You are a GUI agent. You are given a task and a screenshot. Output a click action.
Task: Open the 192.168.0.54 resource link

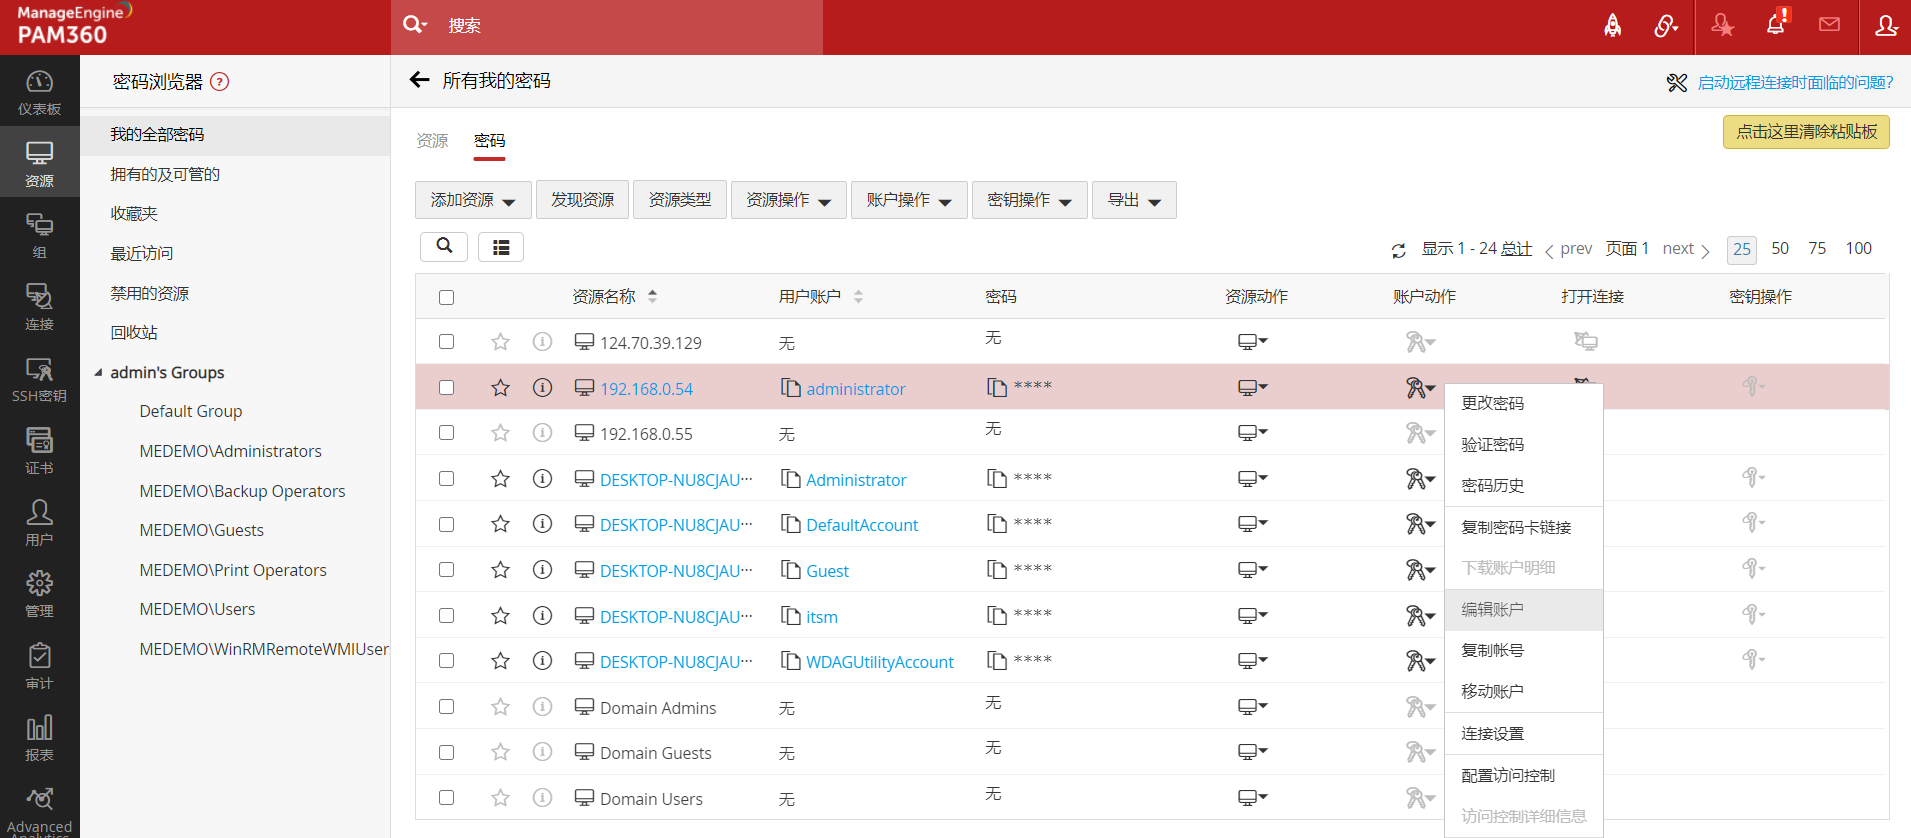point(646,389)
